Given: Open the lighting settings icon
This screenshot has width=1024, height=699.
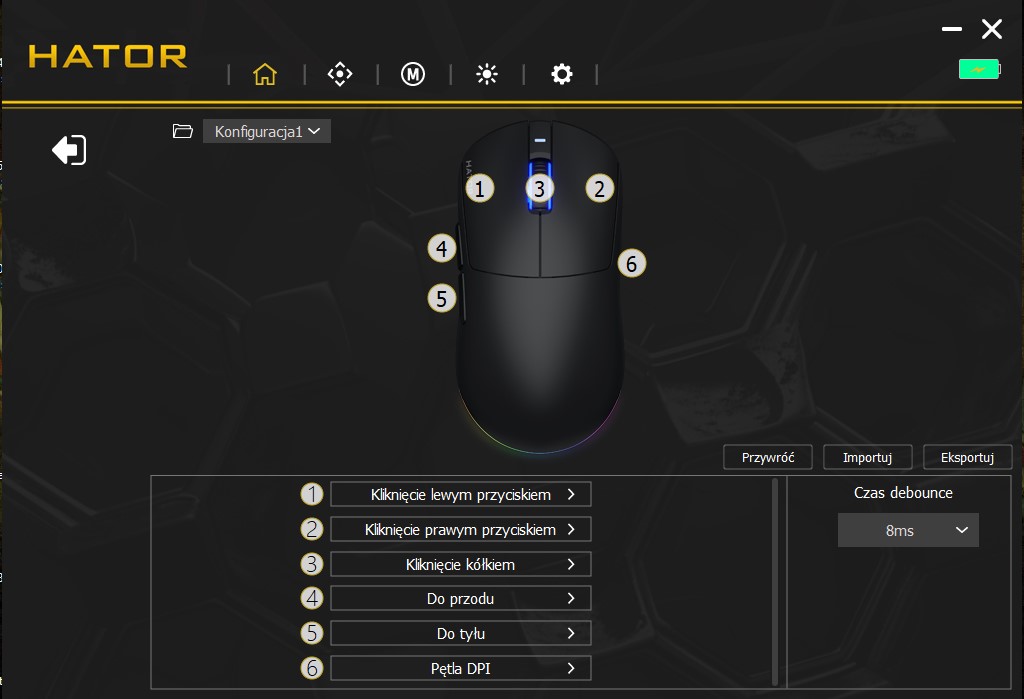Looking at the screenshot, I should (487, 75).
